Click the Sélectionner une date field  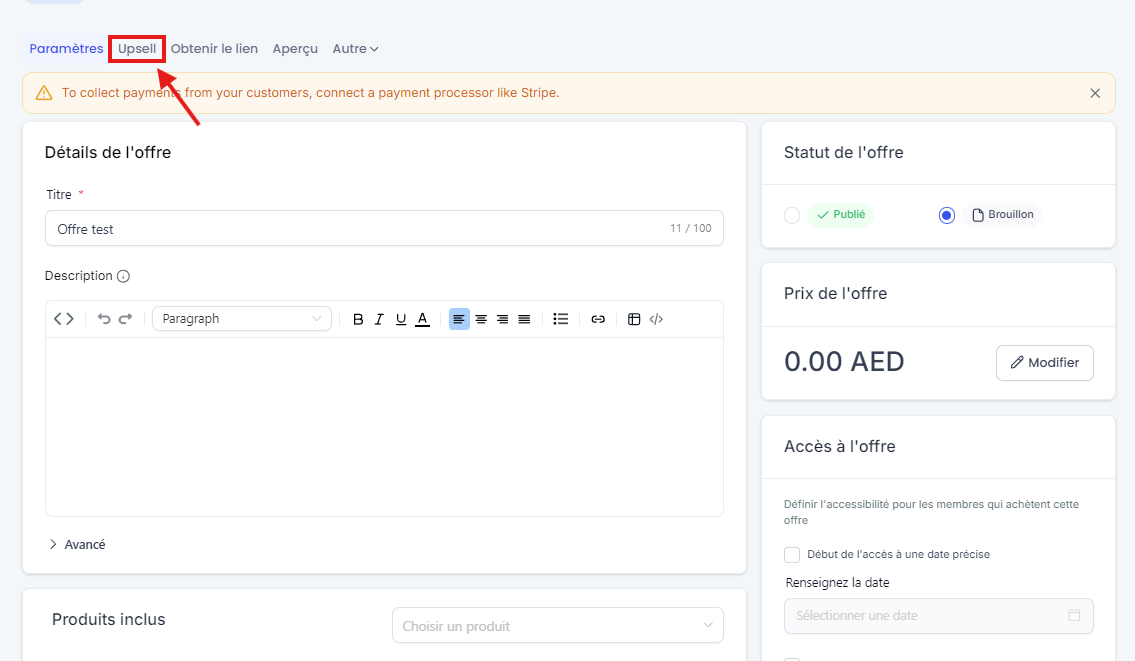pos(939,616)
